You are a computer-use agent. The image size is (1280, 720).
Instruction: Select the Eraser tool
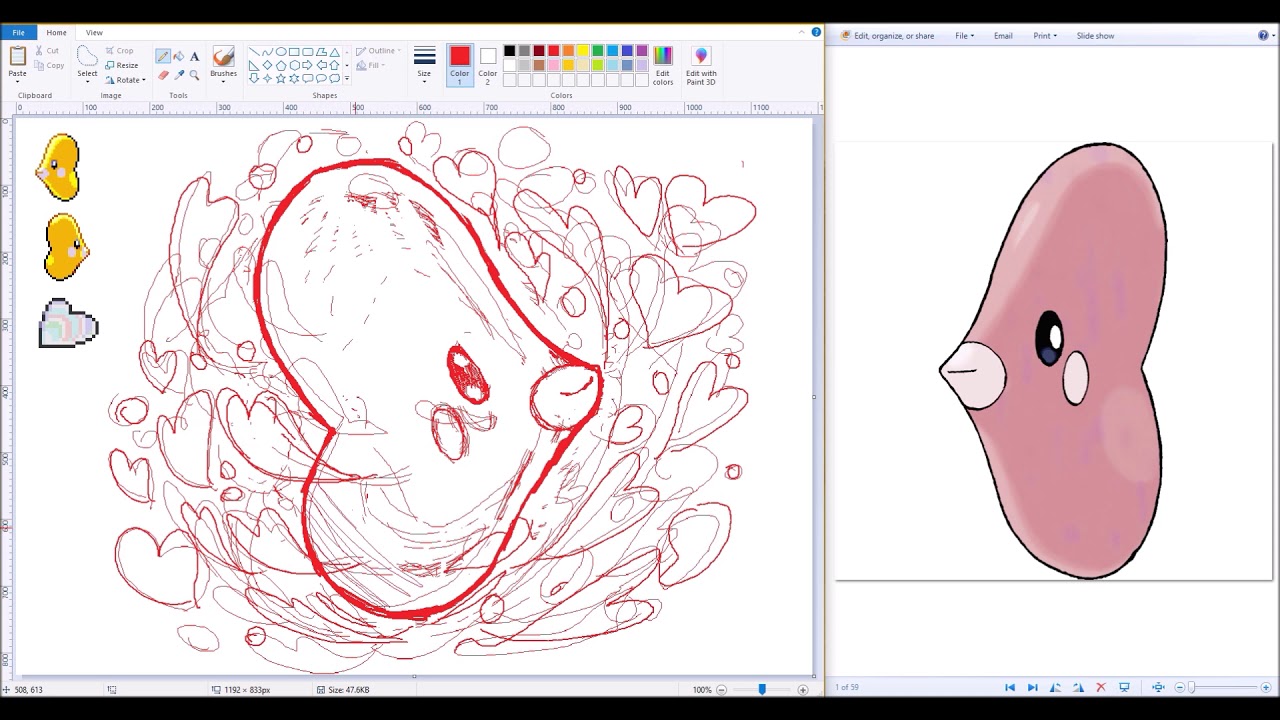tap(163, 75)
